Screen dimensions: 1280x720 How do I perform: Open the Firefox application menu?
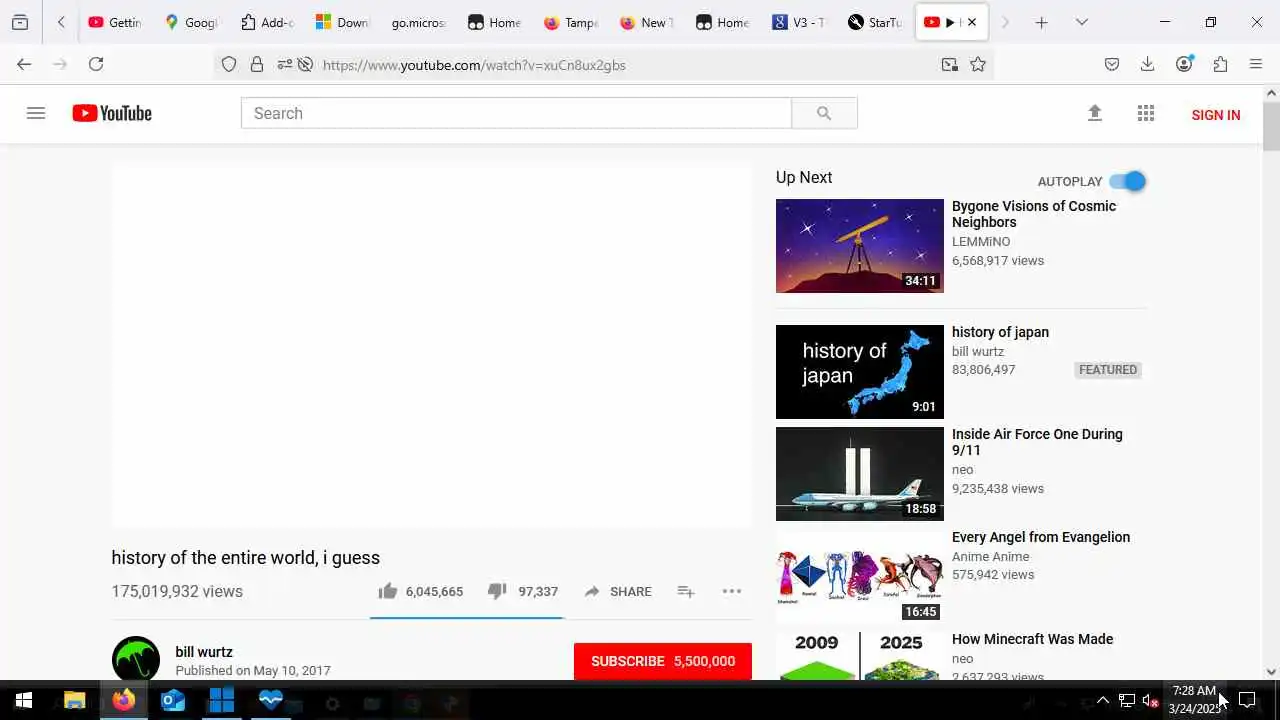tap(1256, 64)
